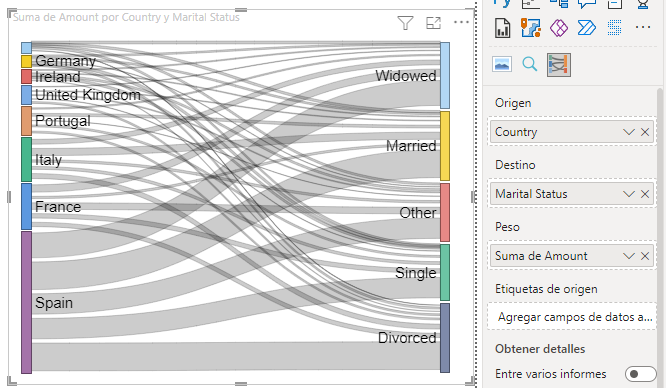Select the Other red destination node bar

445,212
